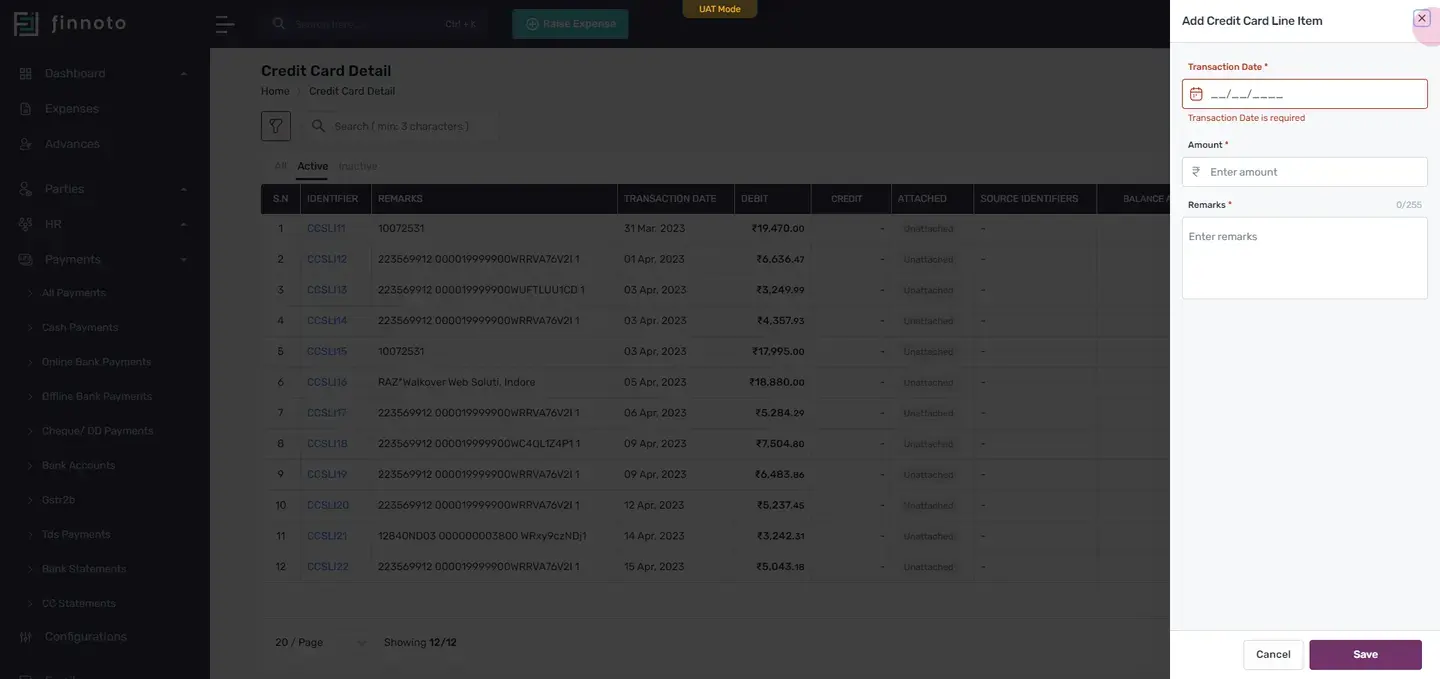Open the 20 / Page size dropdown
The height and width of the screenshot is (679, 1440).
pyautogui.click(x=321, y=642)
